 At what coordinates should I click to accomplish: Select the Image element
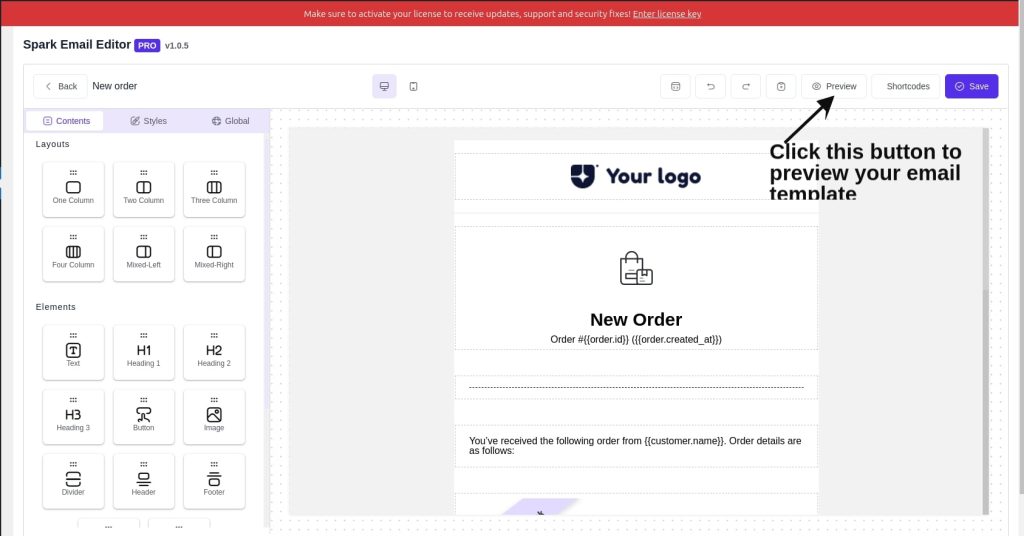(x=214, y=417)
